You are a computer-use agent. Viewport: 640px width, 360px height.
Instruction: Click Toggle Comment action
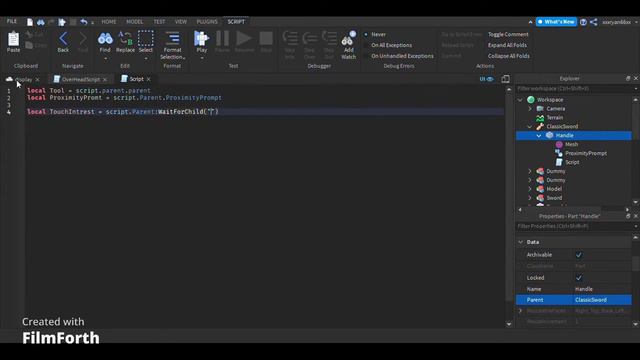508,35
